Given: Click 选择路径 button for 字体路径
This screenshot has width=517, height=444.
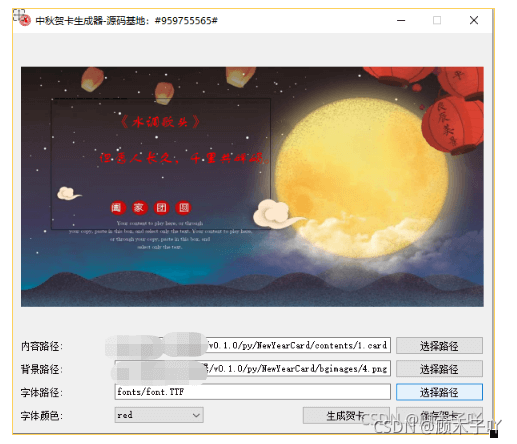Looking at the screenshot, I should [x=439, y=392].
